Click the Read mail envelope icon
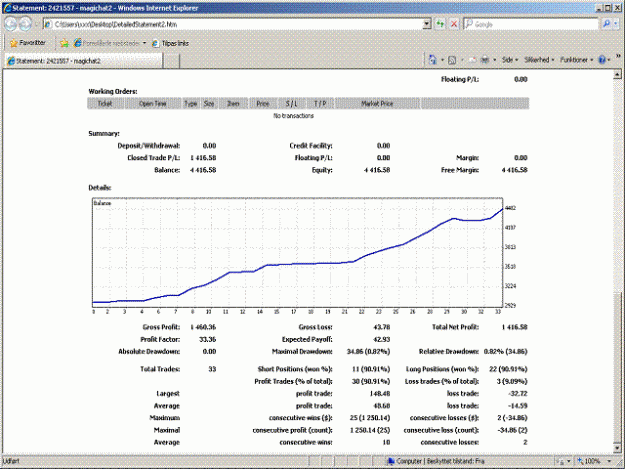This screenshot has width=625, height=469. 472,60
